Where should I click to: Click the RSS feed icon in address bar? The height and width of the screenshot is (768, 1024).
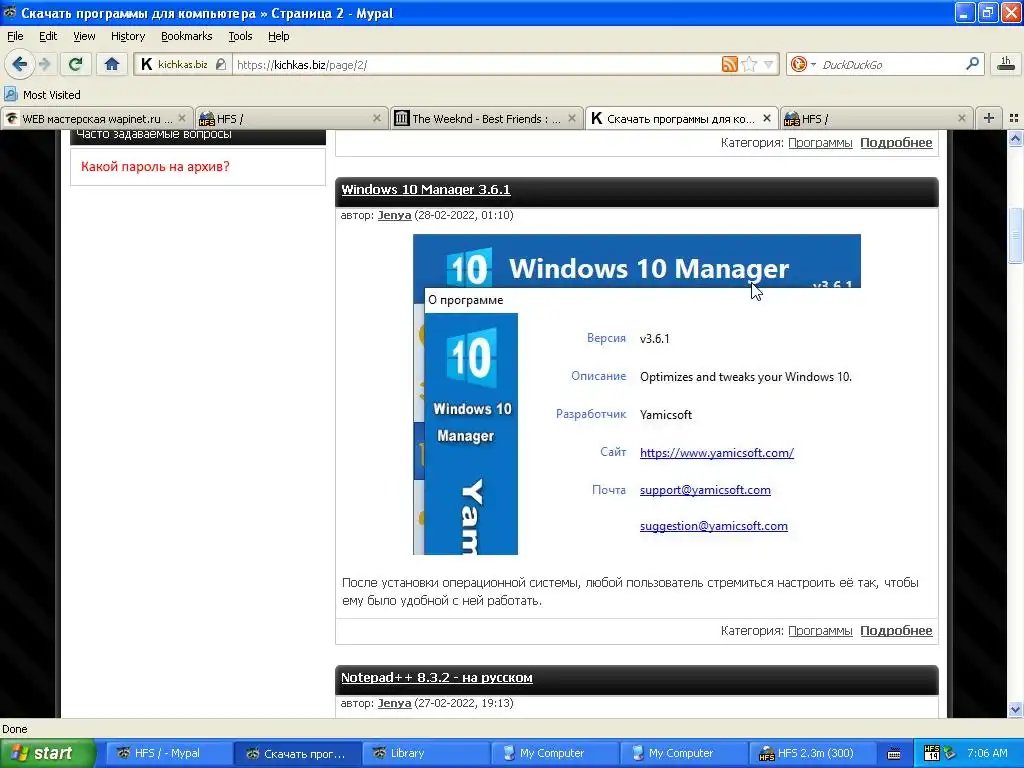[x=729, y=64]
